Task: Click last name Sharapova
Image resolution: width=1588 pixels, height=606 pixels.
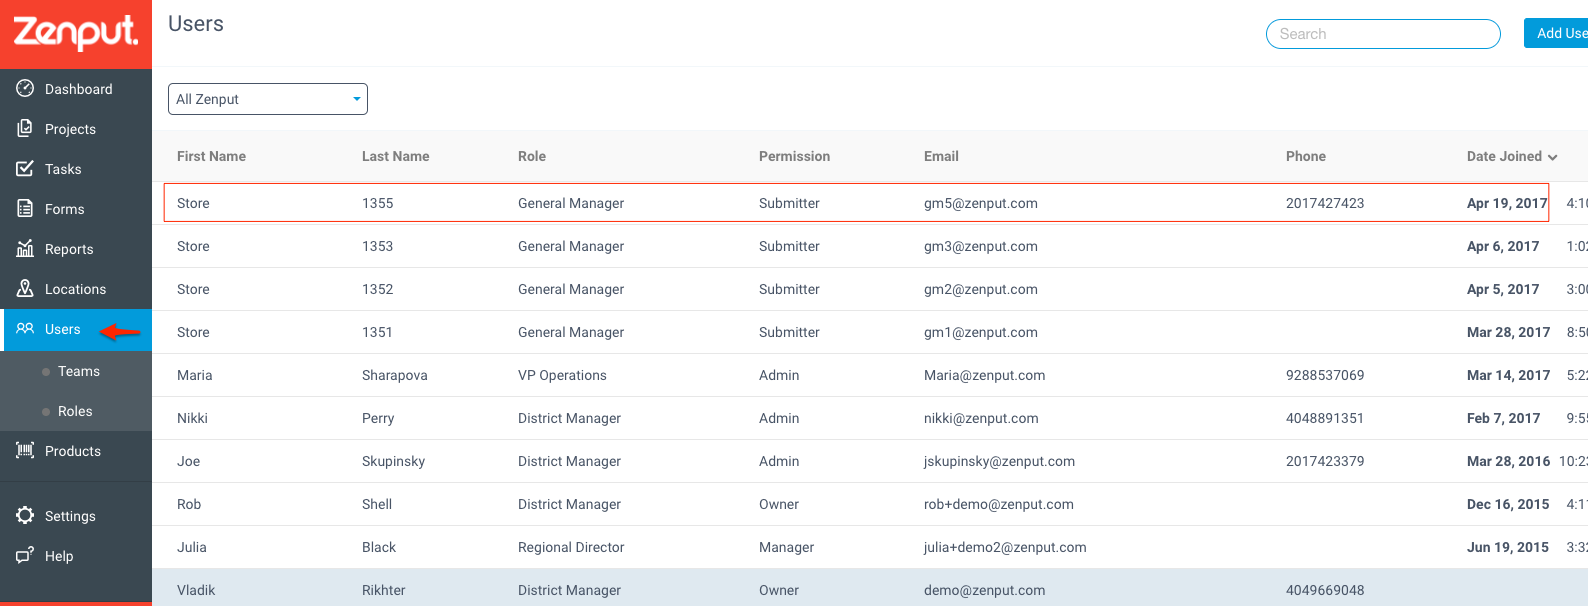Action: (x=394, y=375)
